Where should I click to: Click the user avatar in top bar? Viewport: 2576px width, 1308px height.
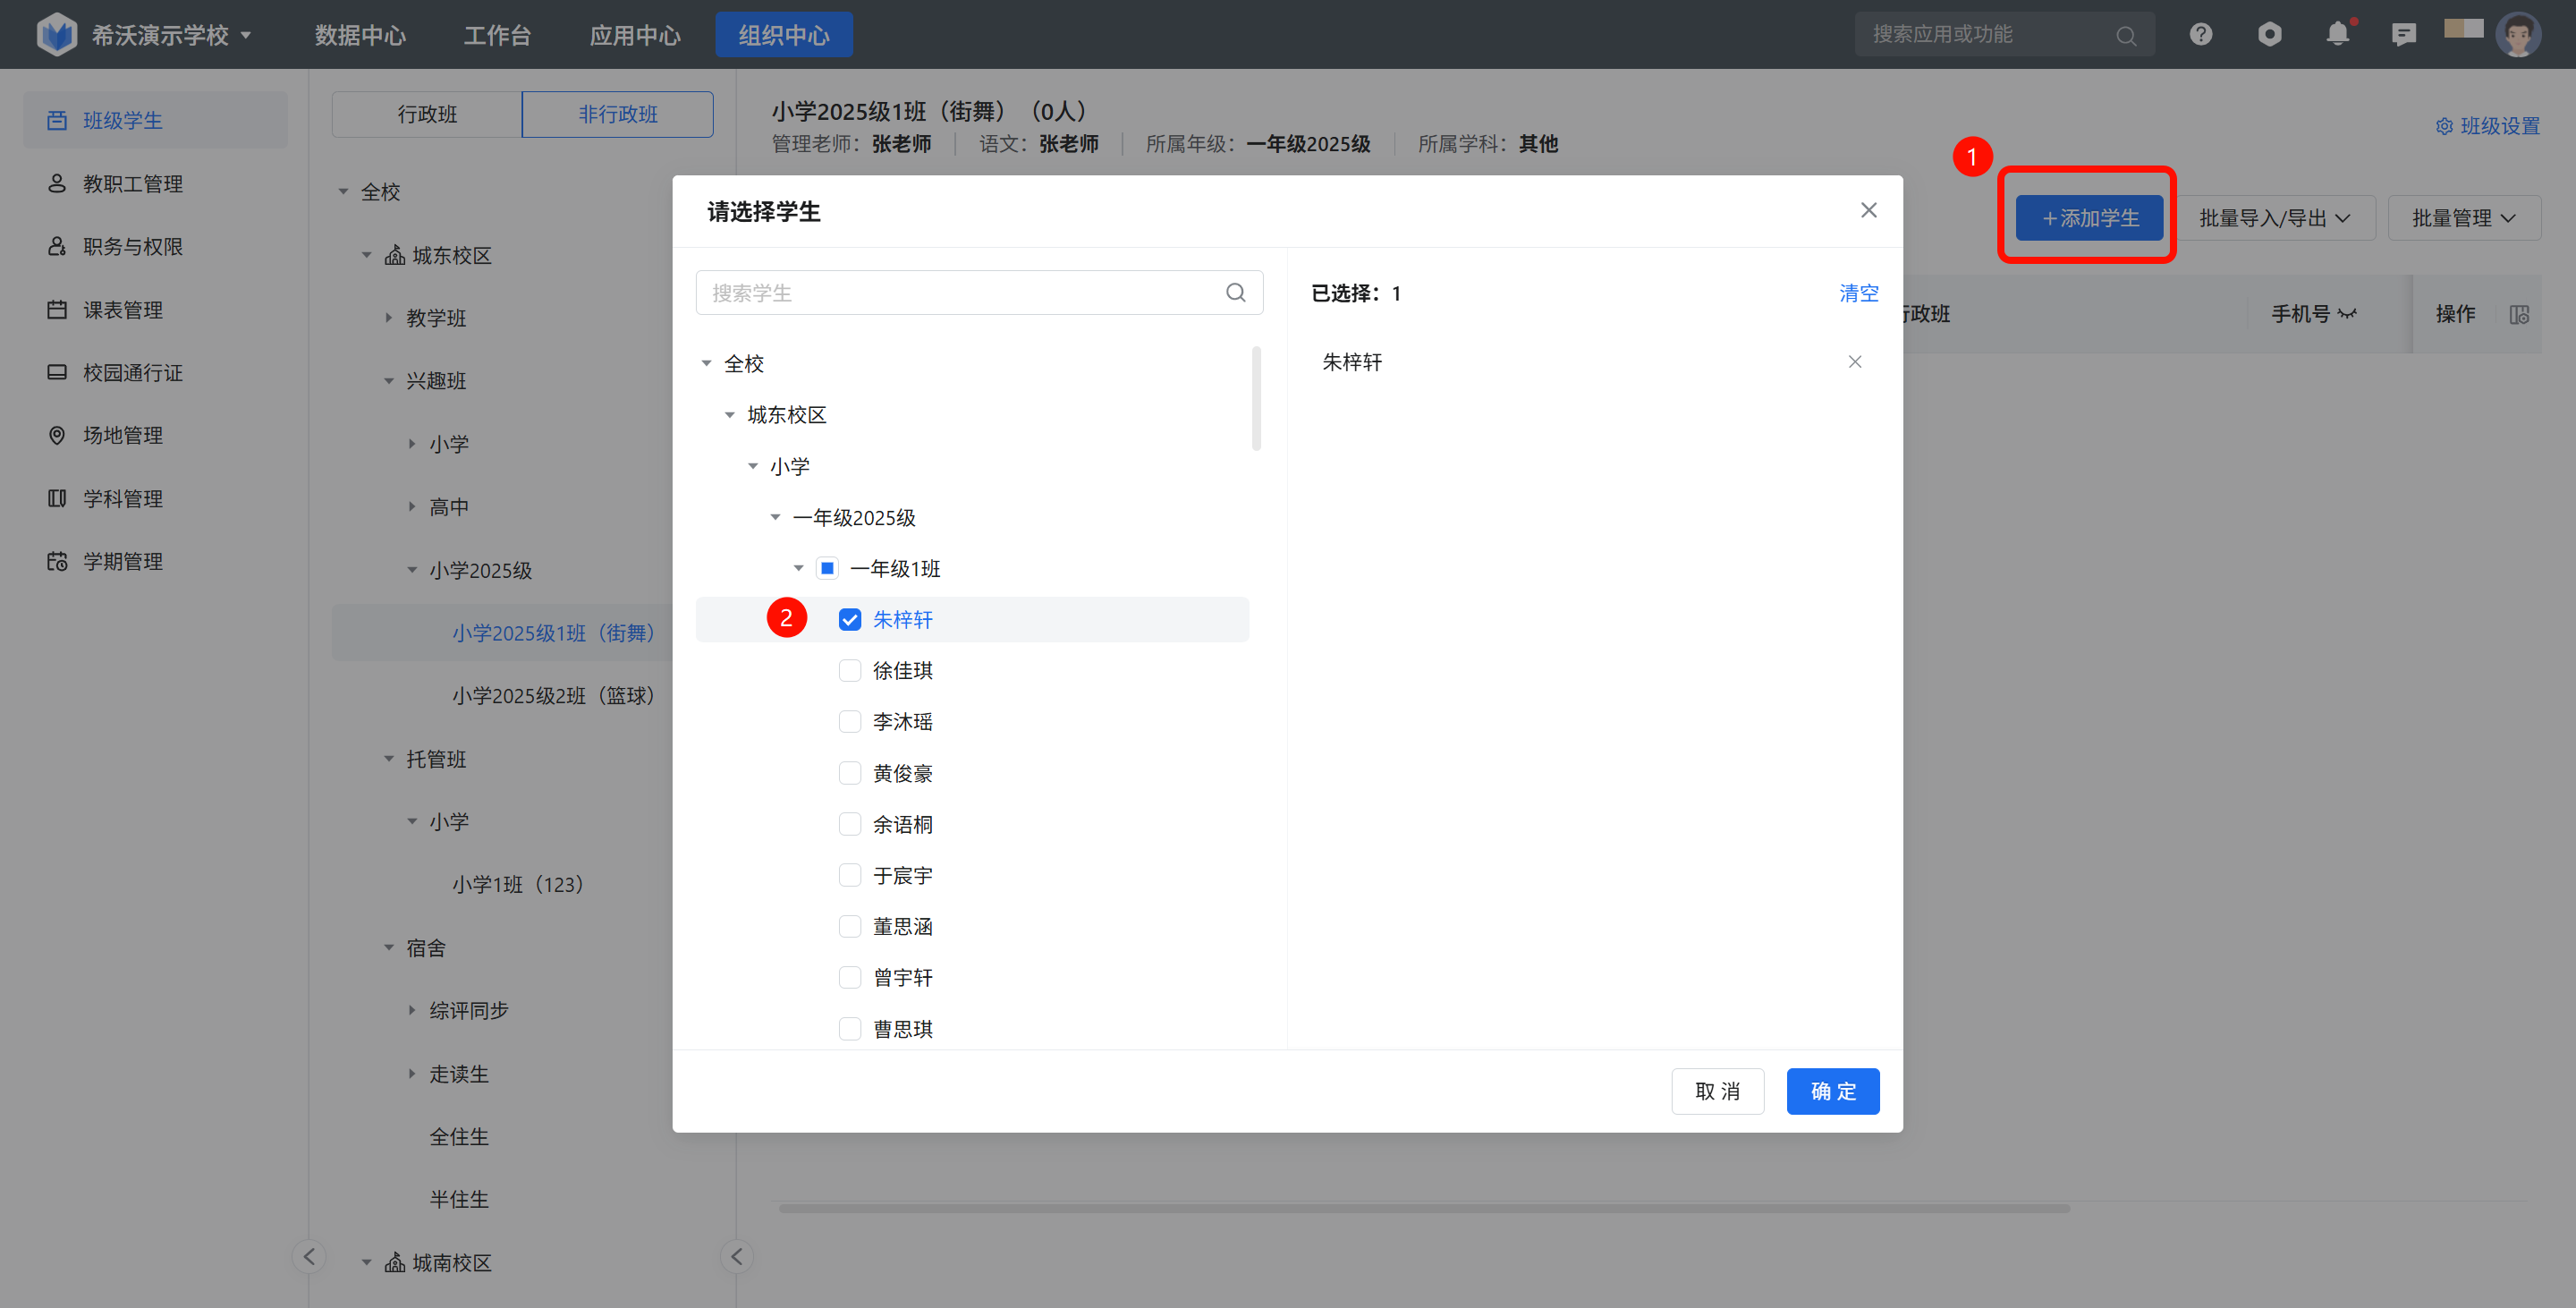pyautogui.click(x=2517, y=35)
